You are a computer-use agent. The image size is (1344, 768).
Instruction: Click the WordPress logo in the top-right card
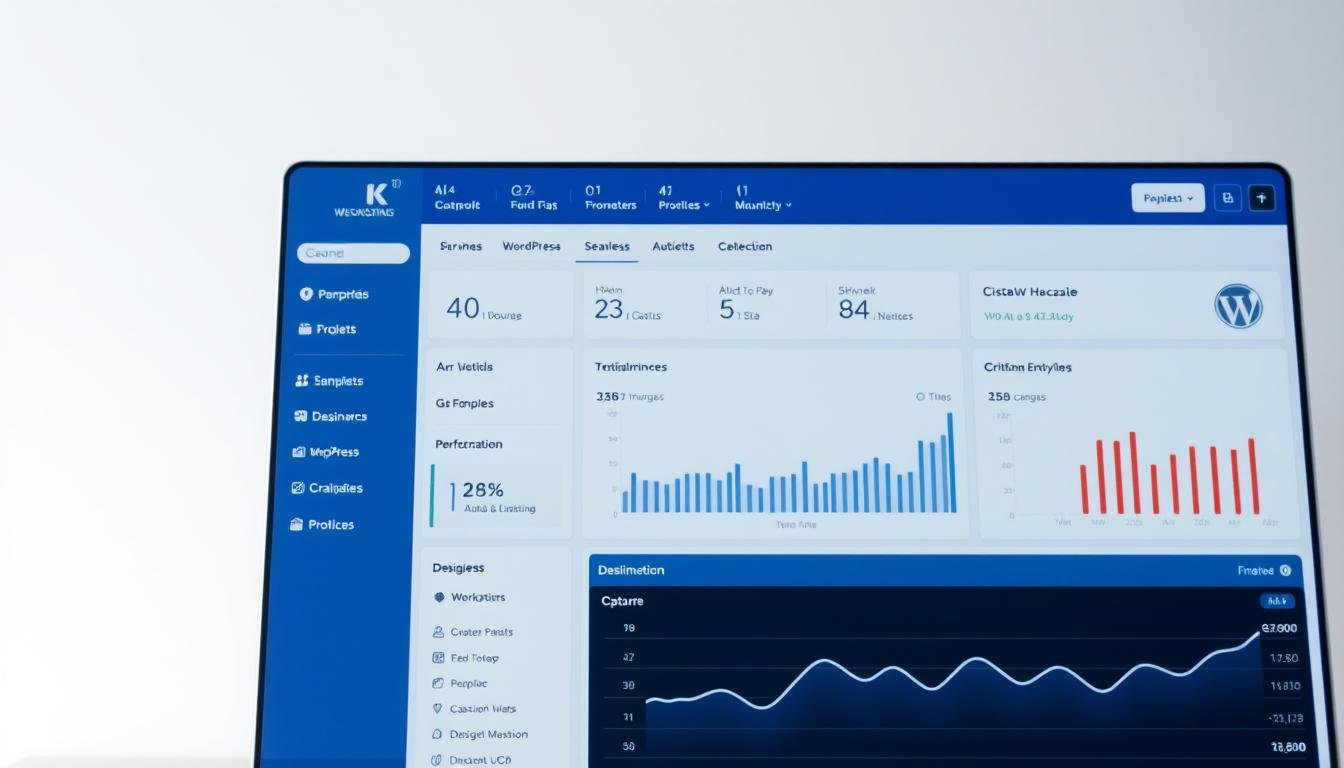coord(1238,306)
